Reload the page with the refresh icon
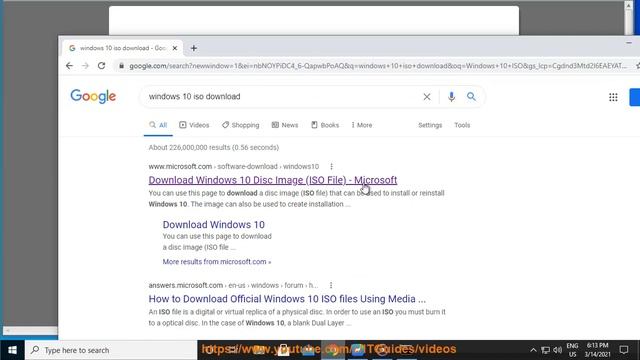 101,66
